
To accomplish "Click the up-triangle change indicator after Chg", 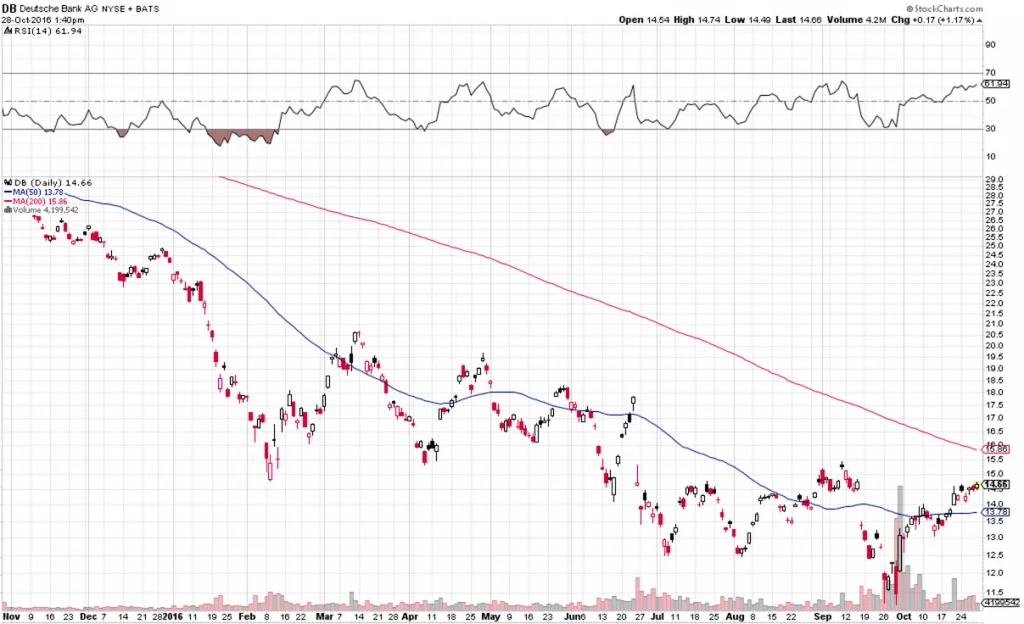I will point(980,20).
